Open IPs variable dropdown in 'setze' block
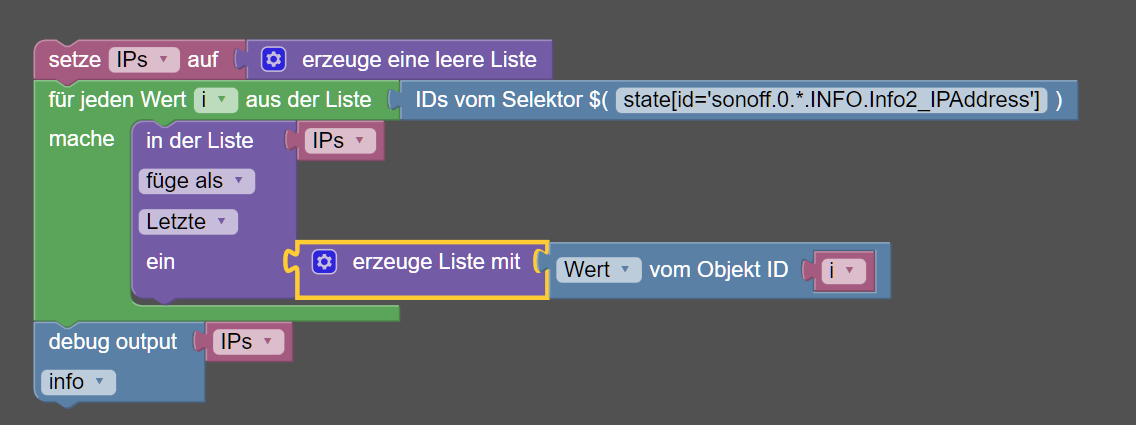 click(143, 60)
